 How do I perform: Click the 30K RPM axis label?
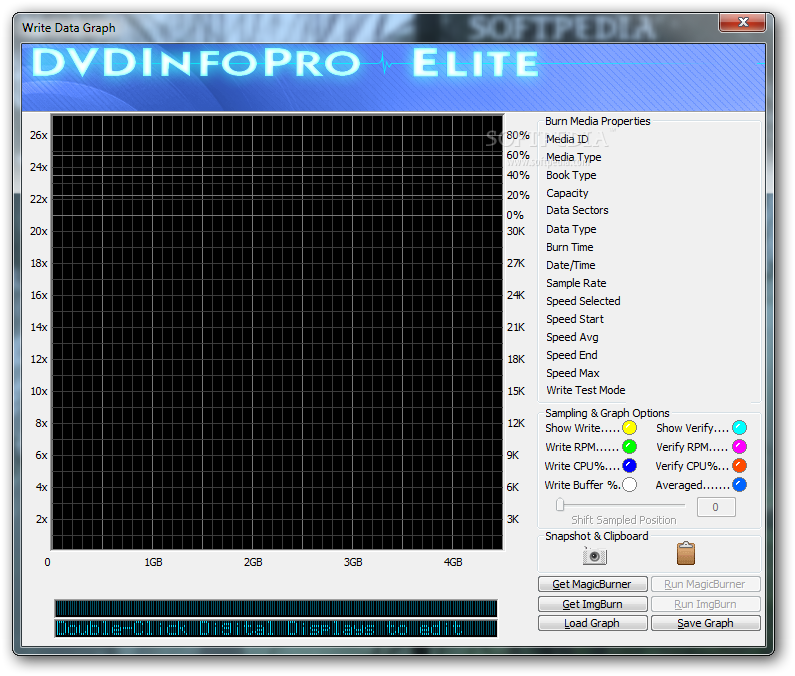pyautogui.click(x=516, y=231)
